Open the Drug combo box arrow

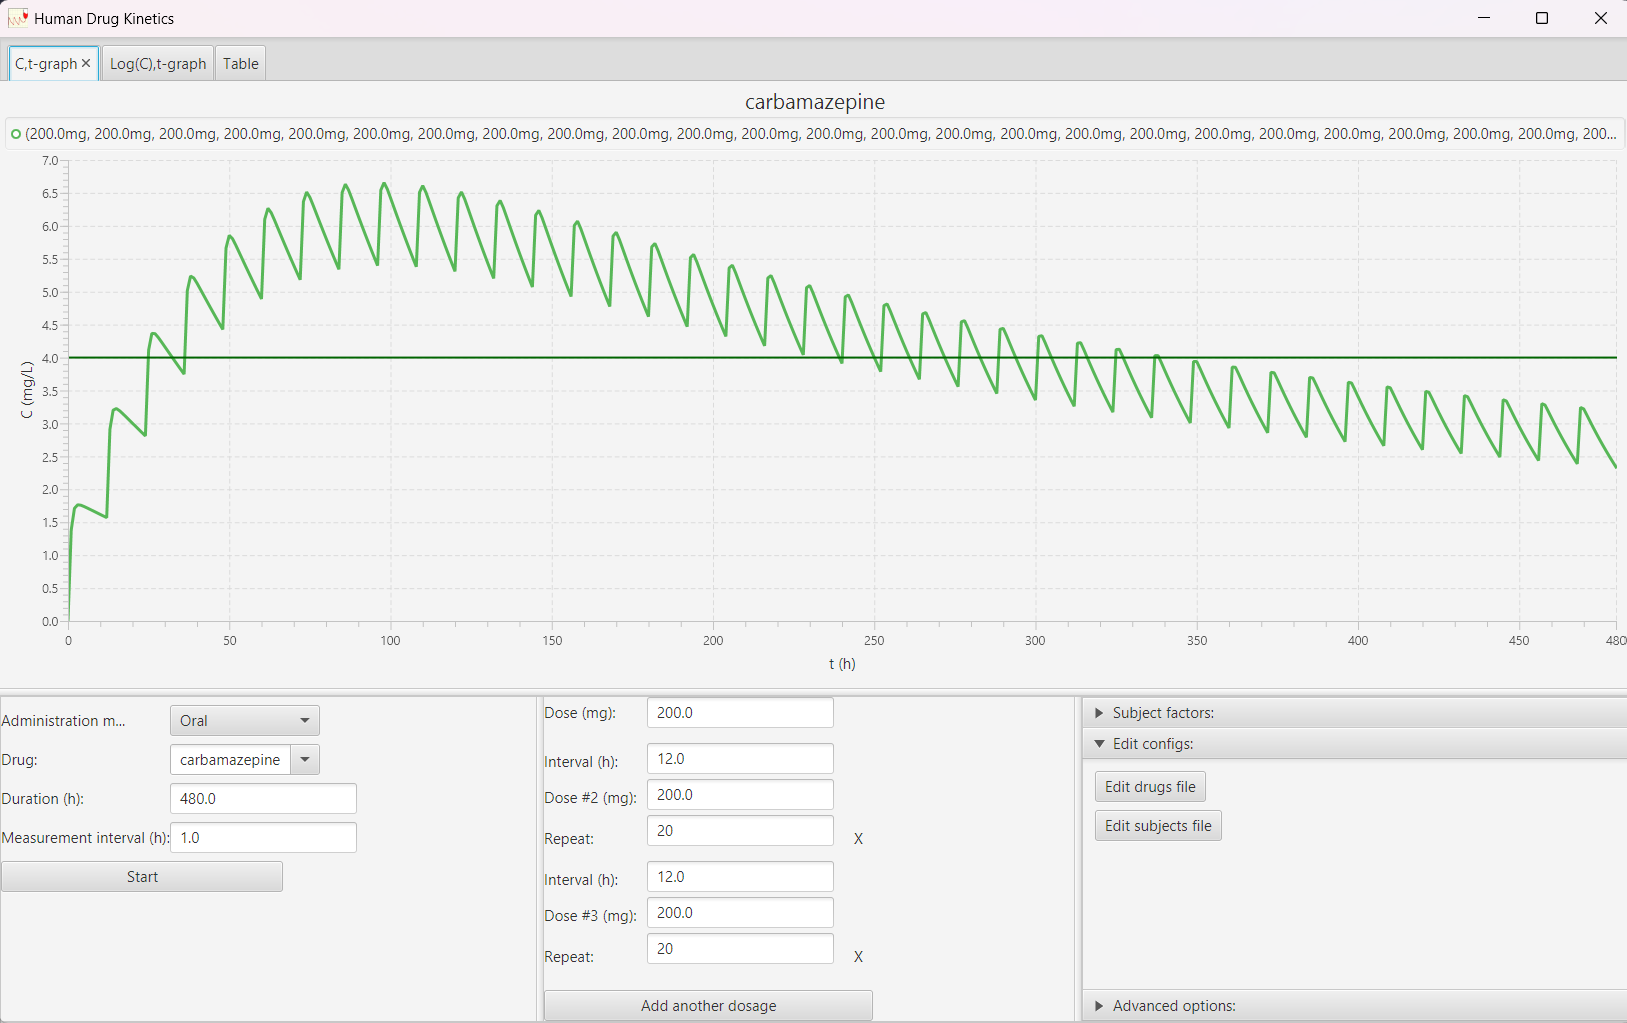point(305,760)
